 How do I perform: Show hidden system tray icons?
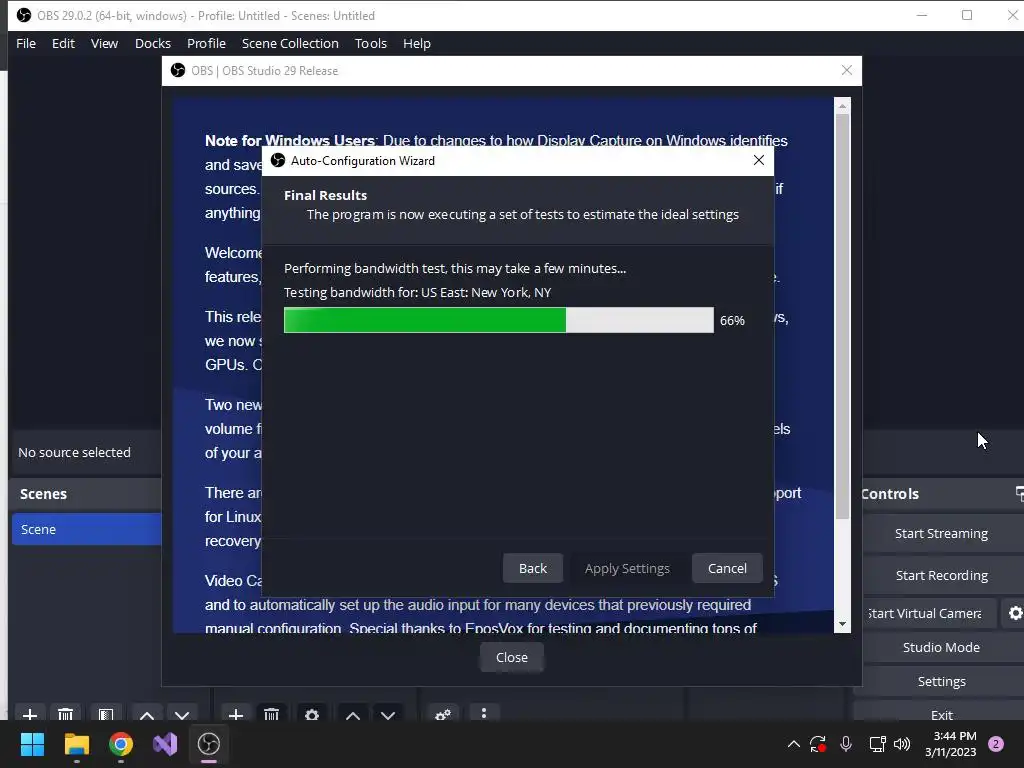tap(793, 743)
